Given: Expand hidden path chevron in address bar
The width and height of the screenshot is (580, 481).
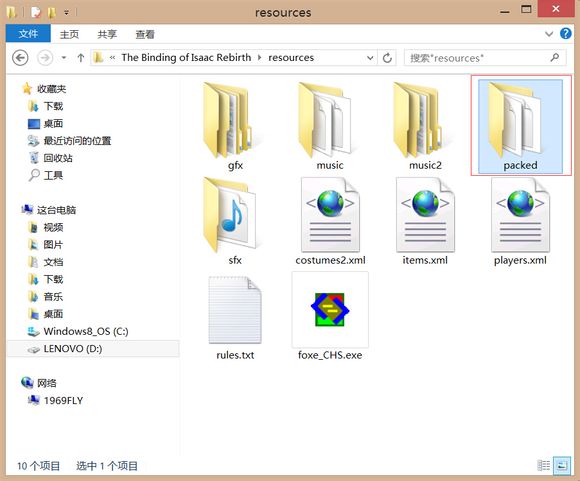Looking at the screenshot, I should click(x=112, y=58).
